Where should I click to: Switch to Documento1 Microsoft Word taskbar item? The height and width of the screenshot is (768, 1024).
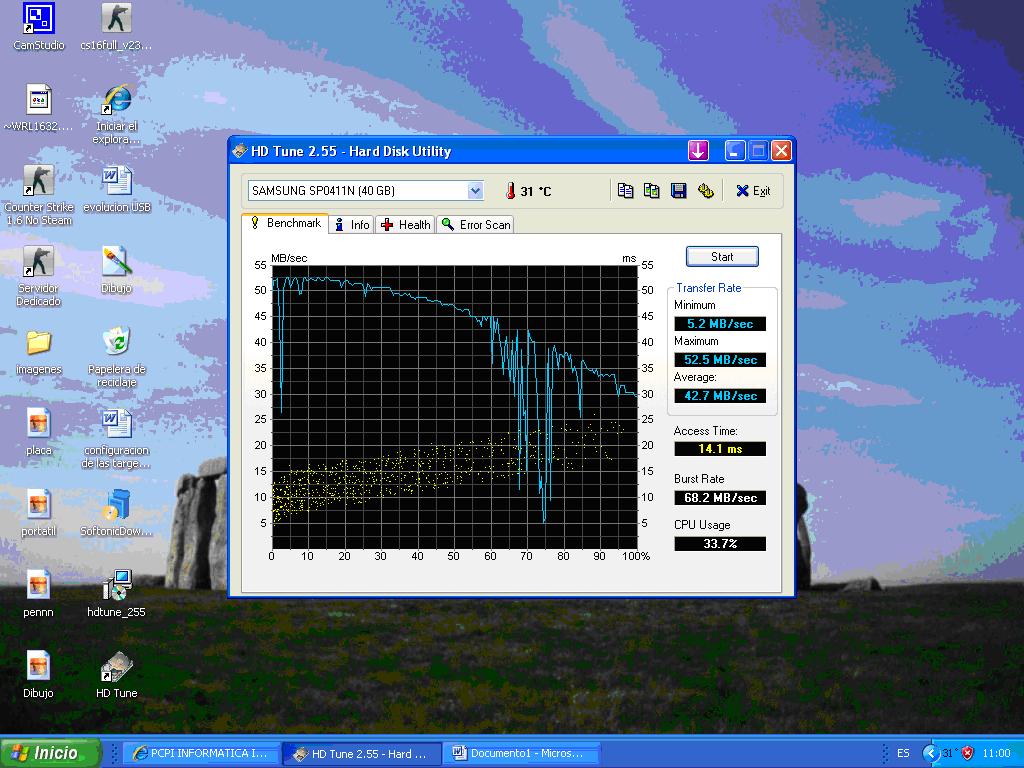(x=521, y=753)
